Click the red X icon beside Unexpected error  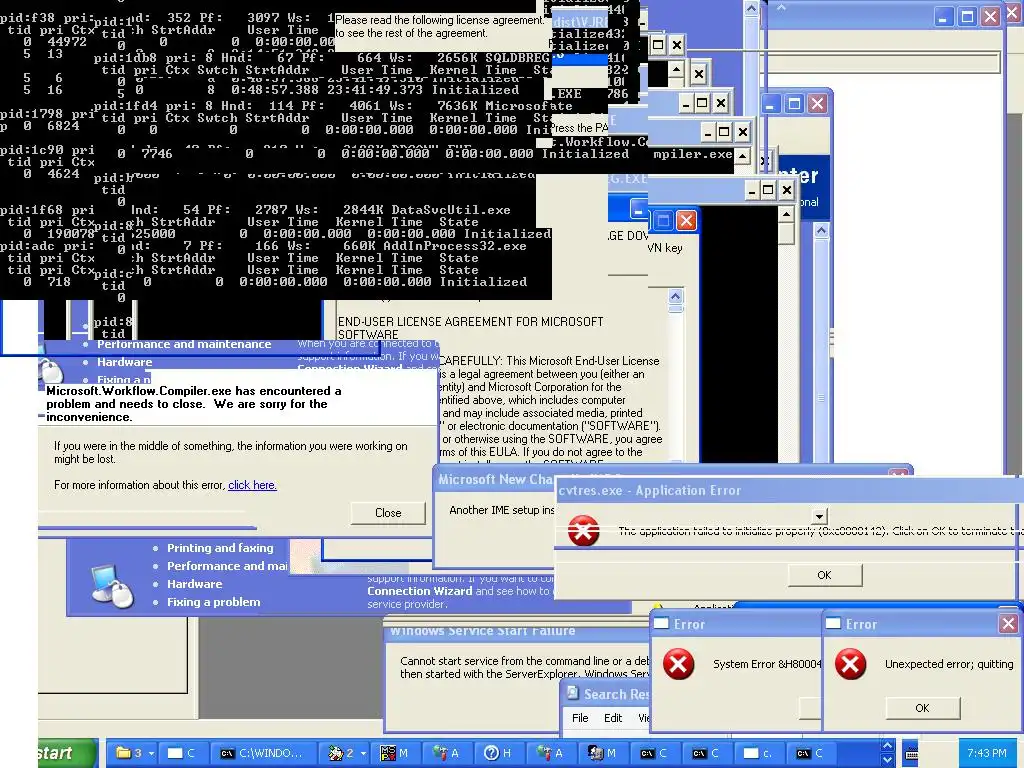pos(850,664)
